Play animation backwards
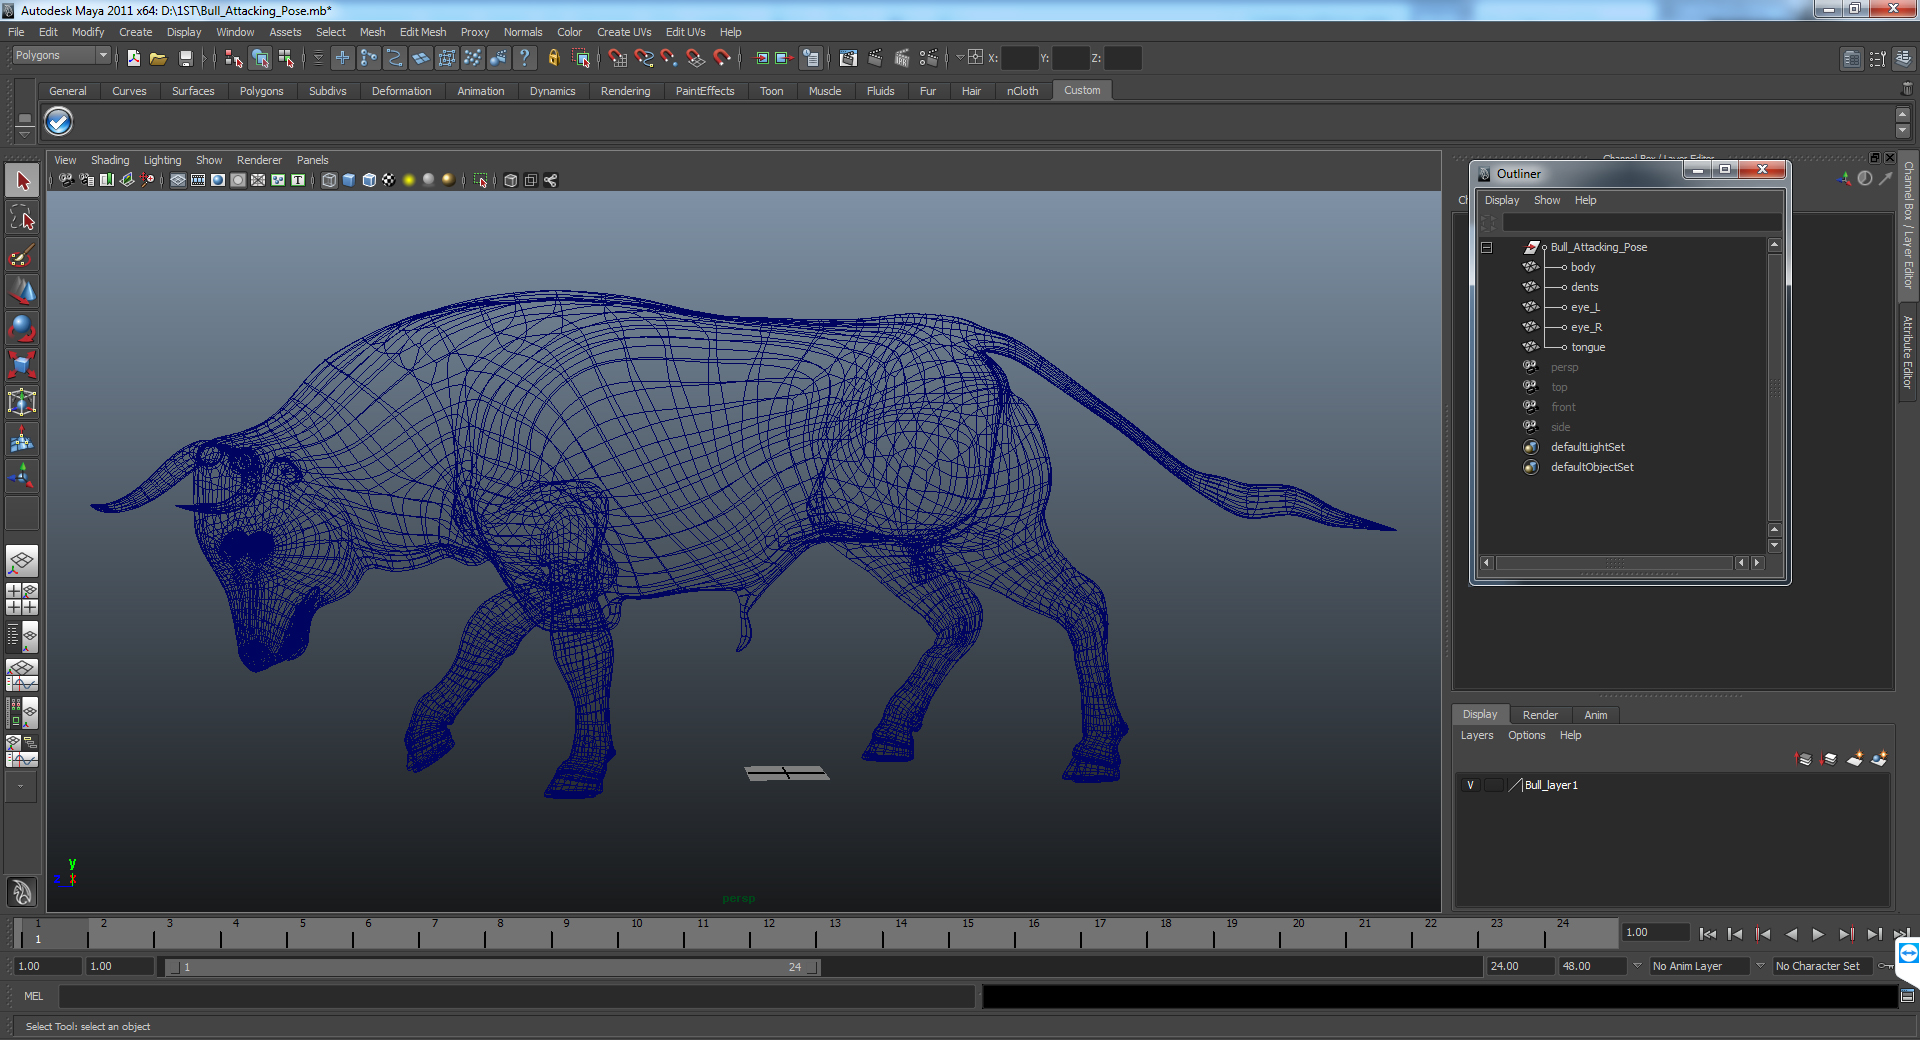The width and height of the screenshot is (1920, 1040). pyautogui.click(x=1791, y=934)
